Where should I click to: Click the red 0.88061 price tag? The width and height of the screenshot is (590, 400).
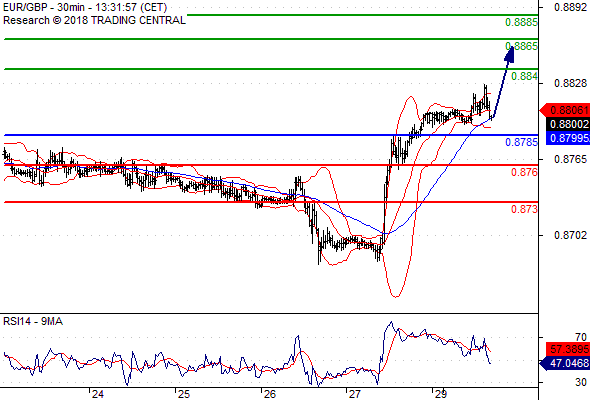[x=565, y=110]
